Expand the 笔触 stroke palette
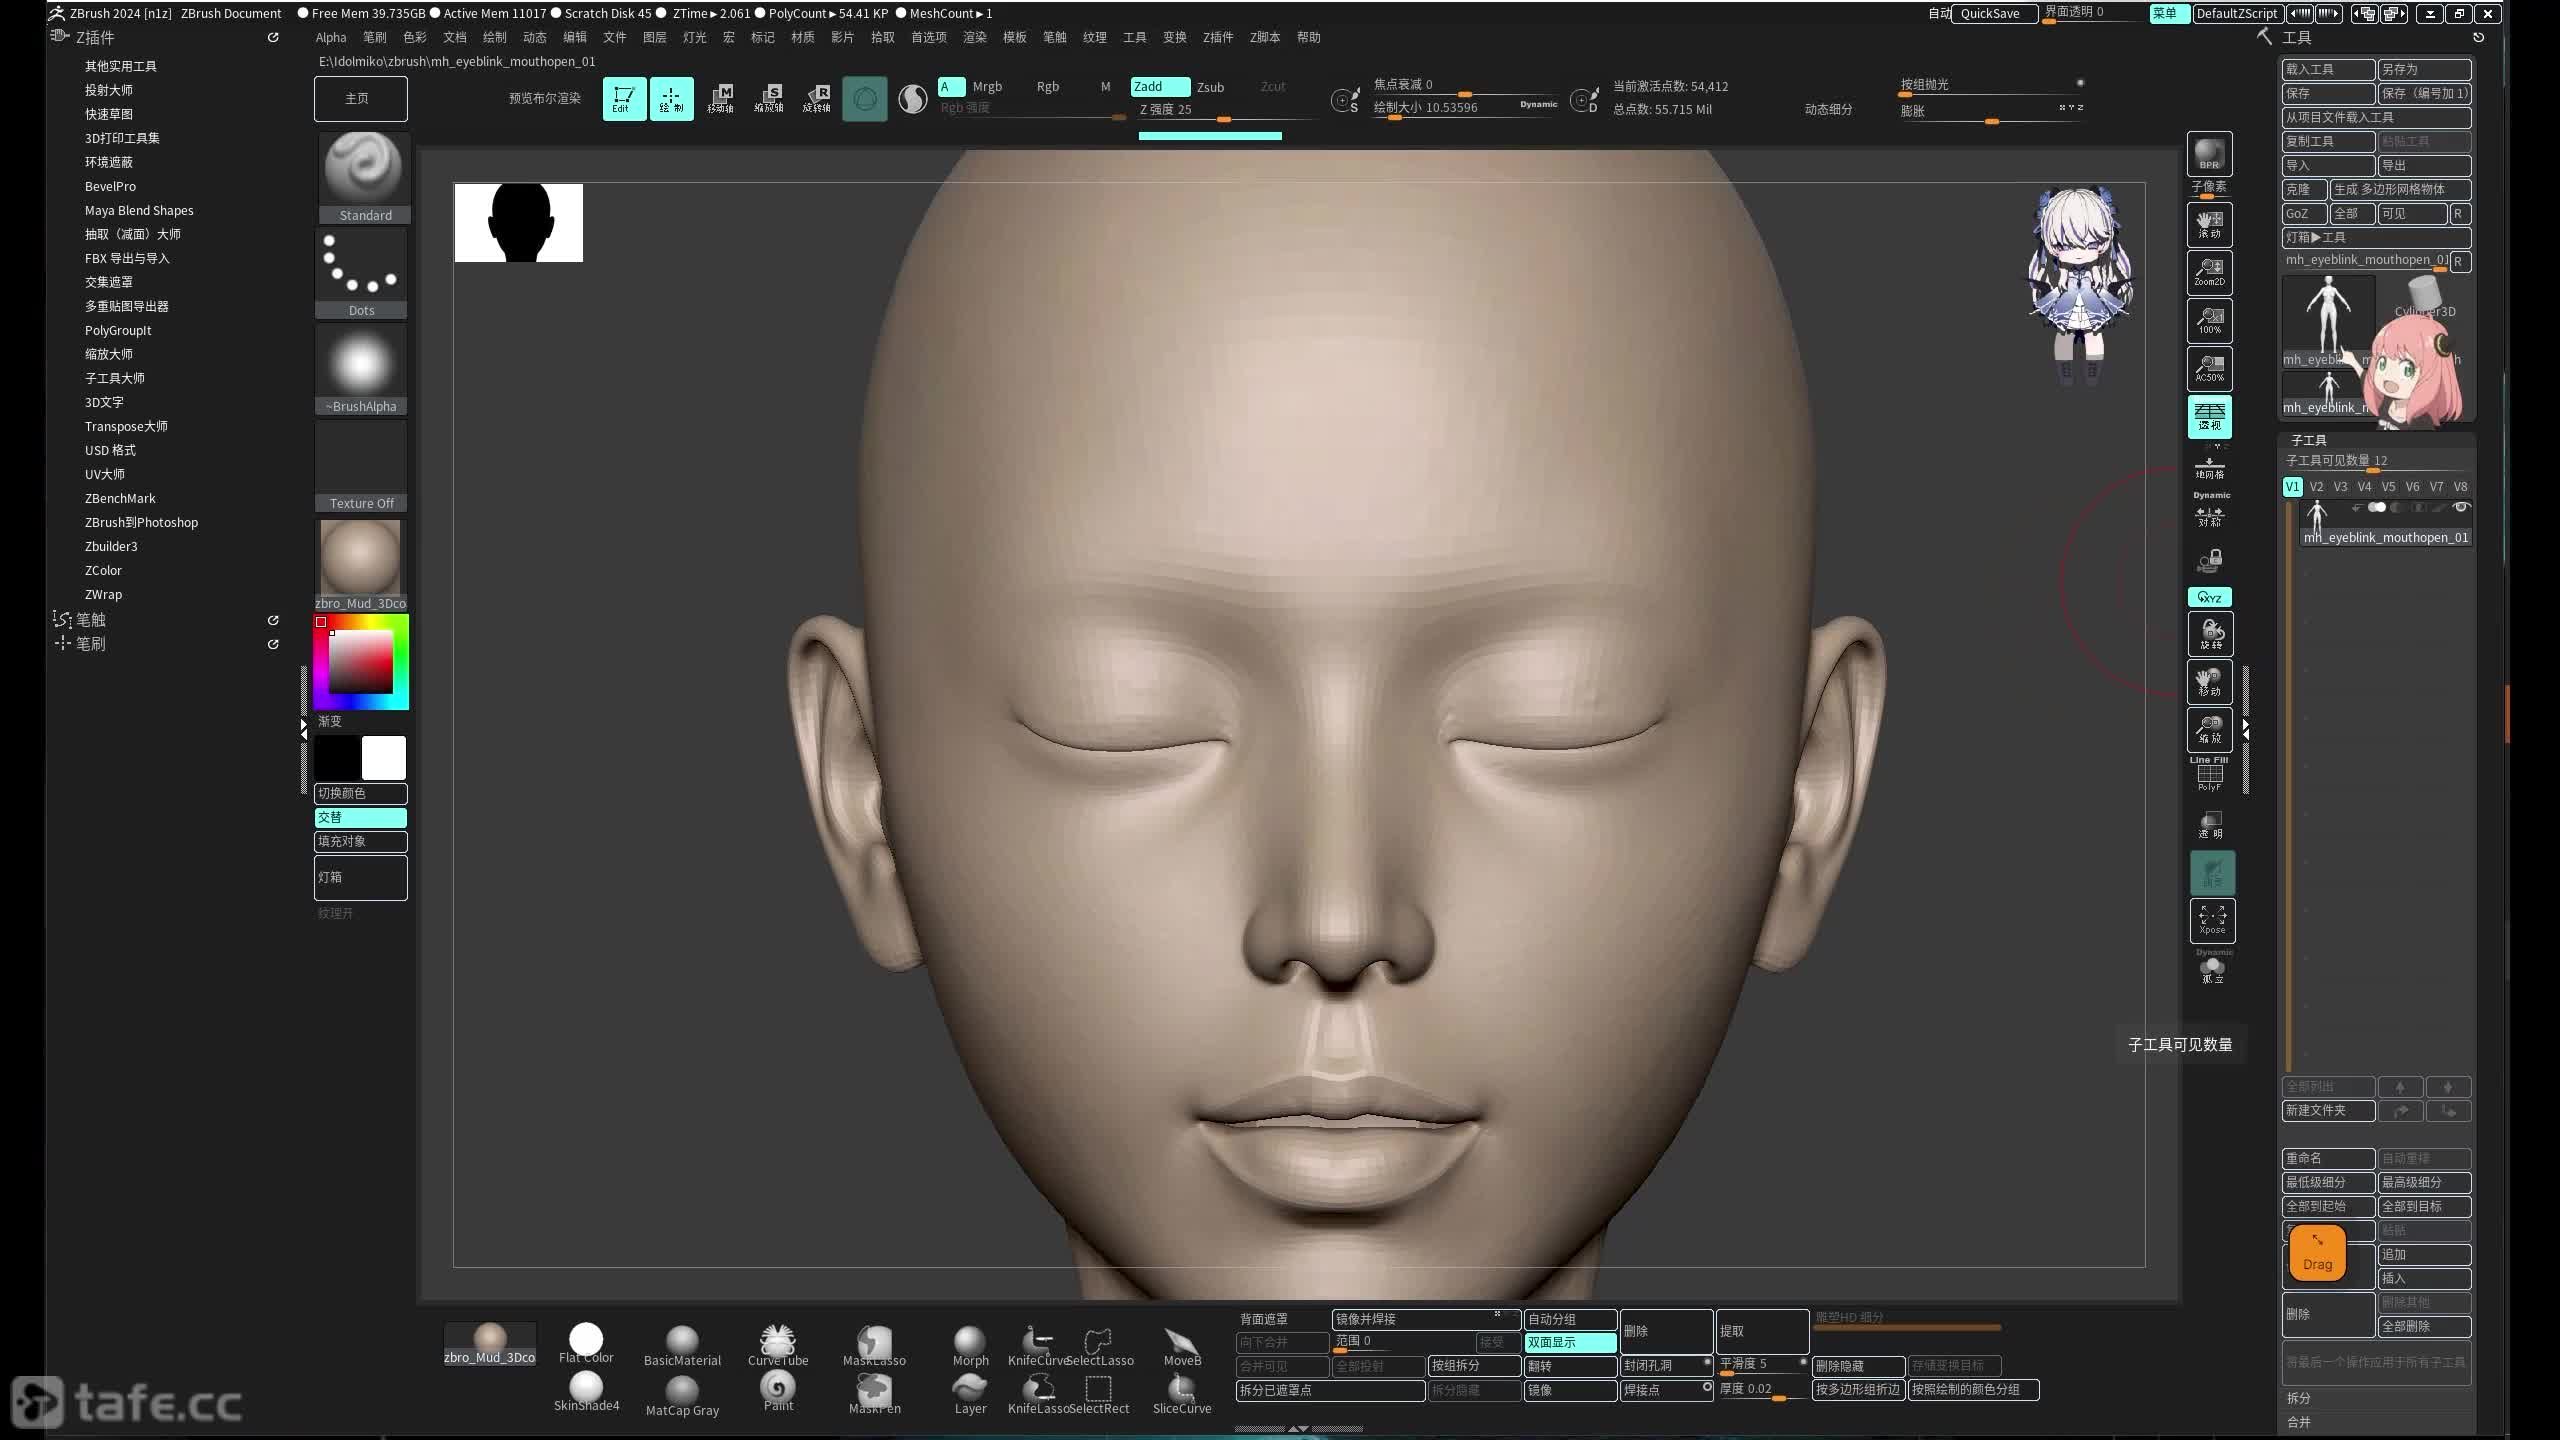 tap(91, 620)
